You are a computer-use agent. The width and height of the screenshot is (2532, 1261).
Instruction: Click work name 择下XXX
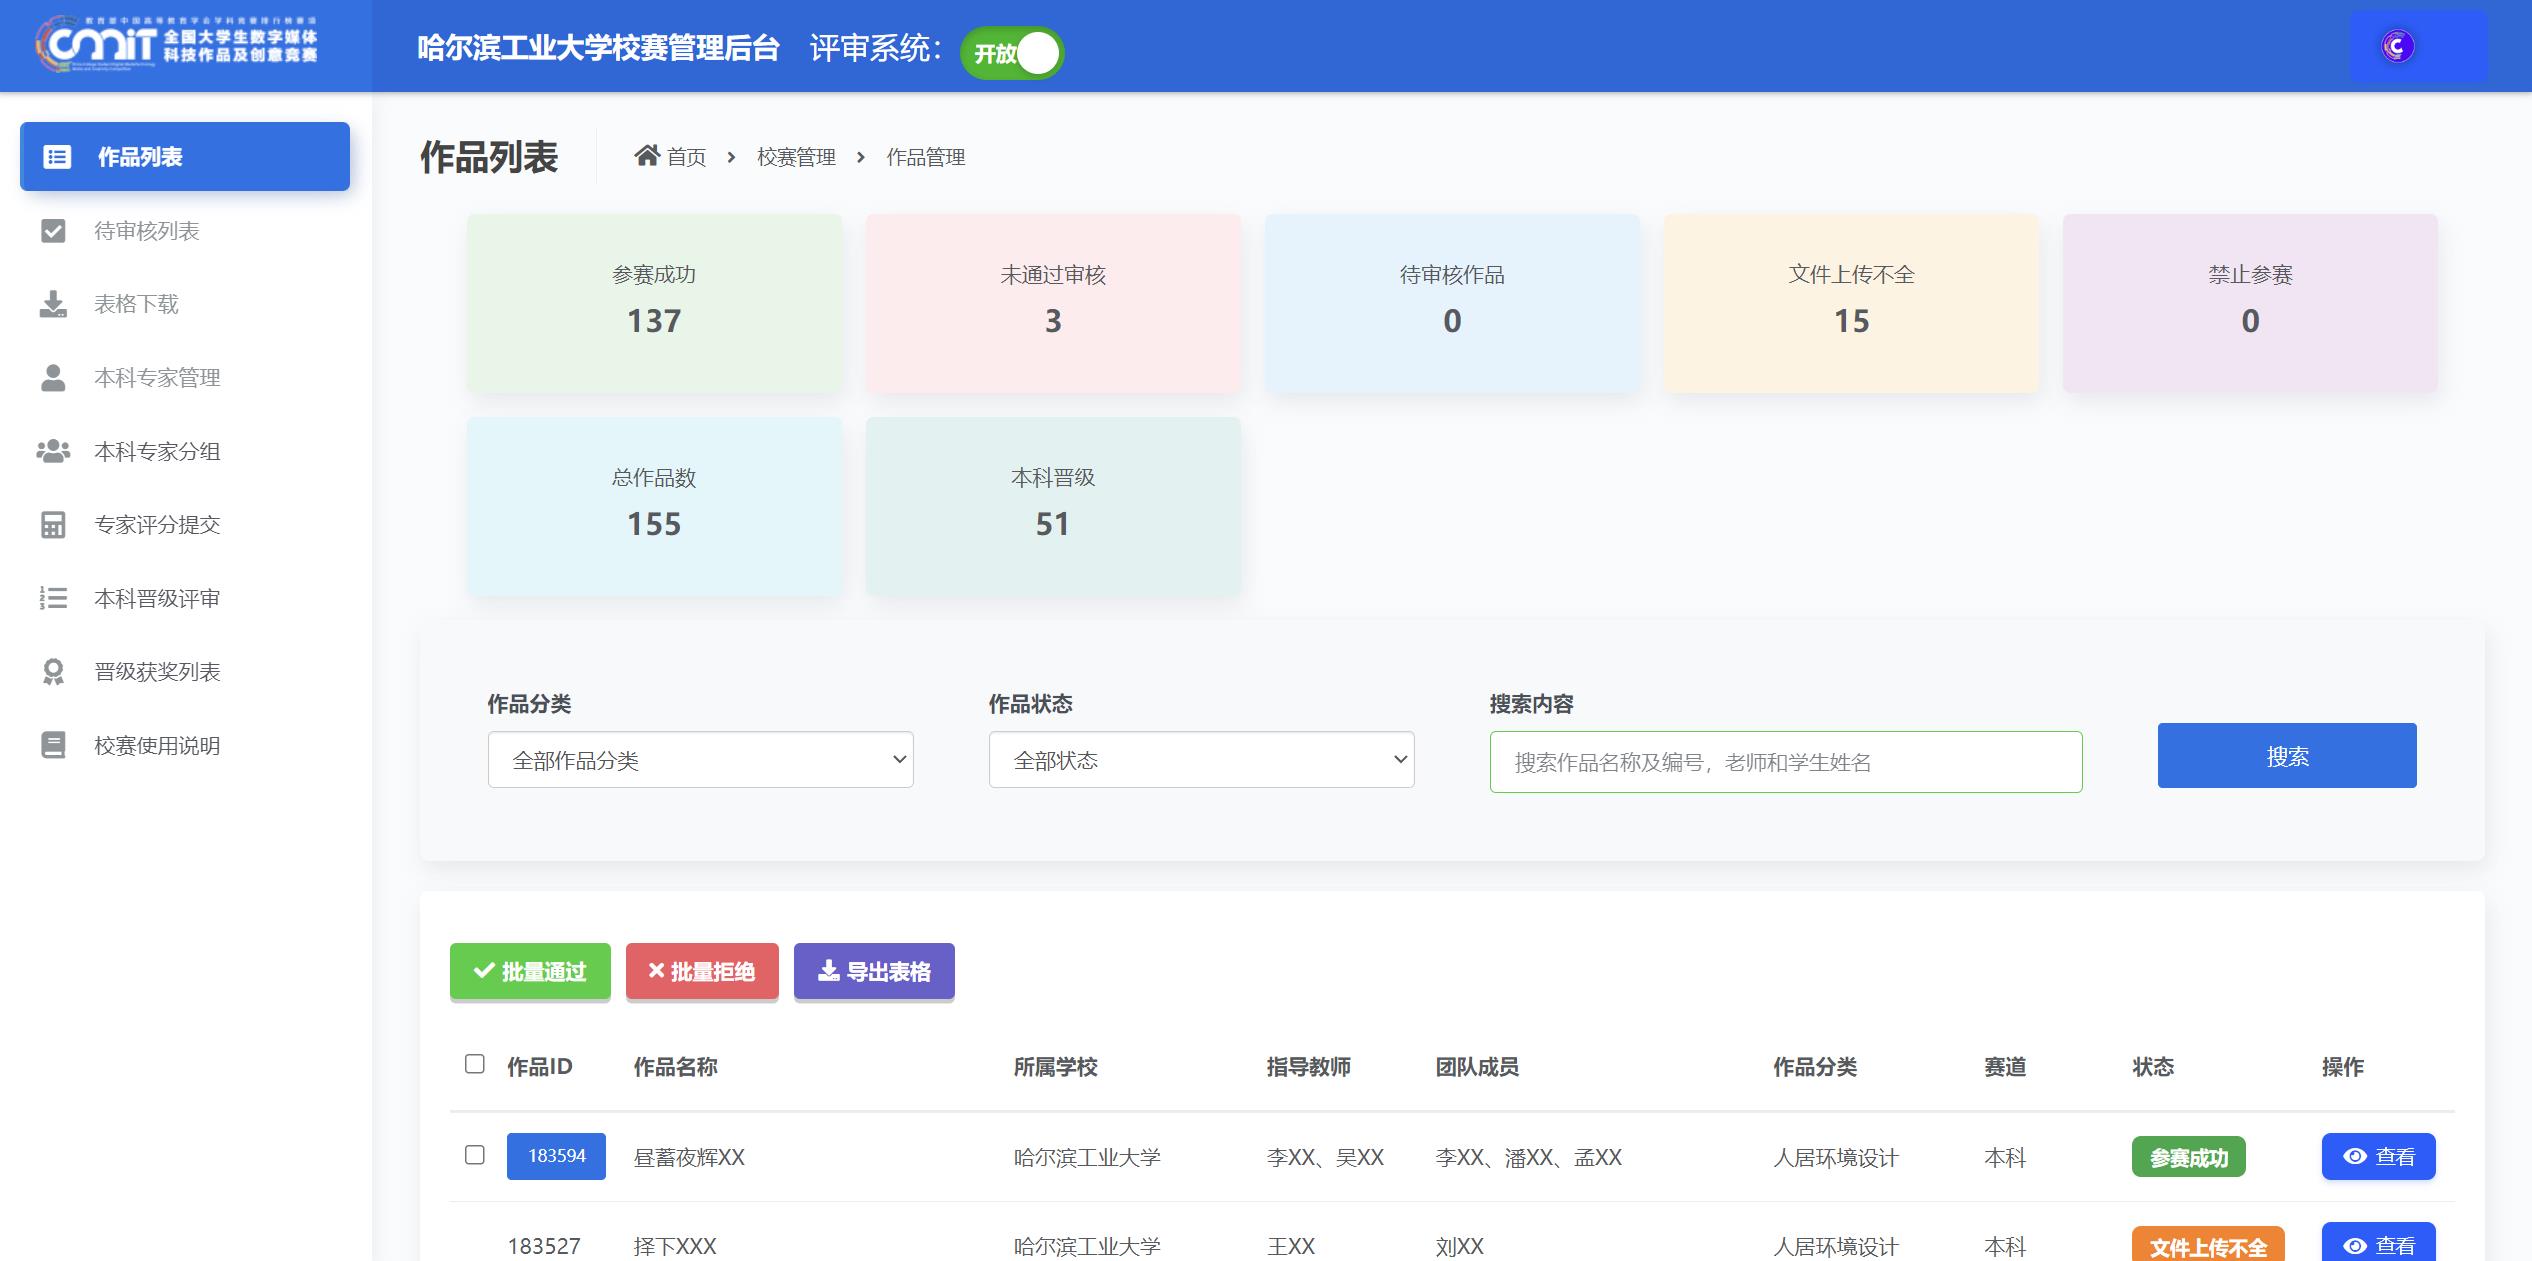(x=675, y=1246)
